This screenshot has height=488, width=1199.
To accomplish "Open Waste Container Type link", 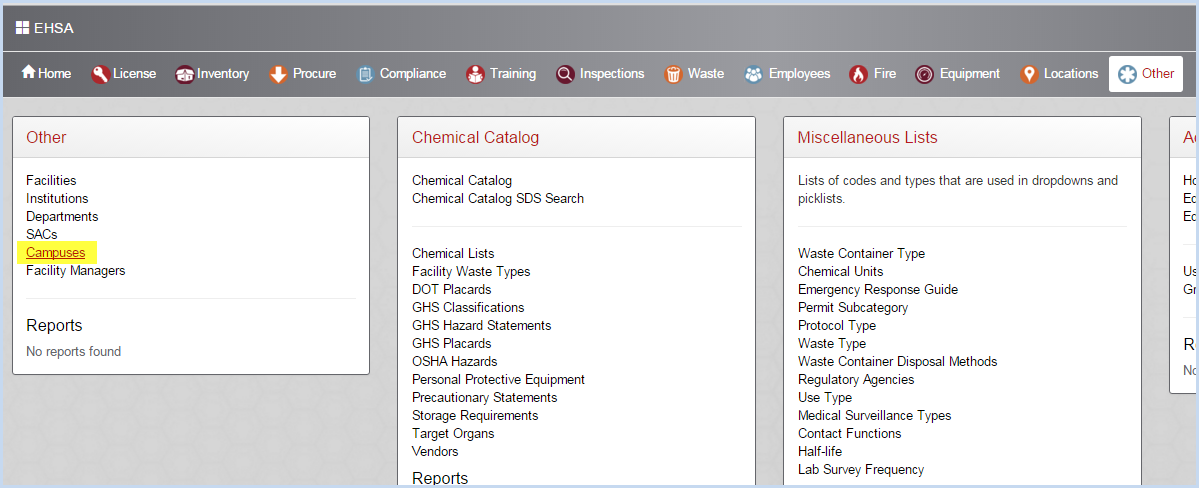I will pyautogui.click(x=861, y=253).
